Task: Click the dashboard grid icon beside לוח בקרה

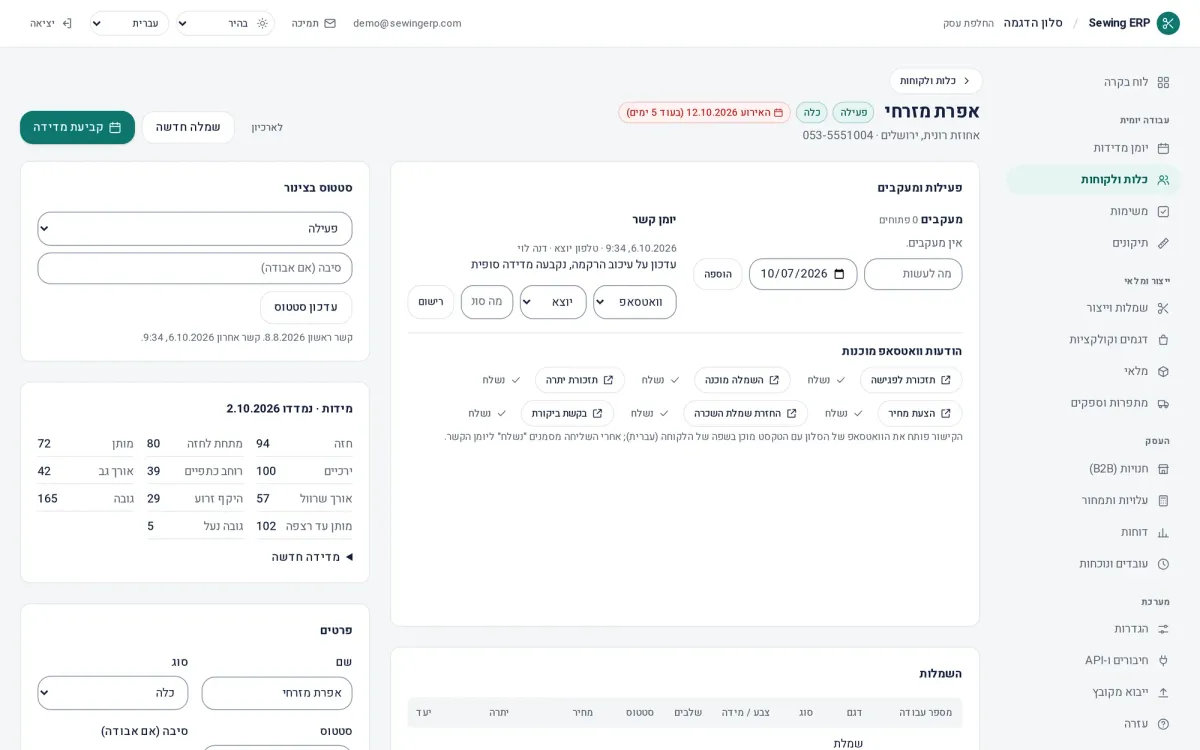Action: 1163,82
